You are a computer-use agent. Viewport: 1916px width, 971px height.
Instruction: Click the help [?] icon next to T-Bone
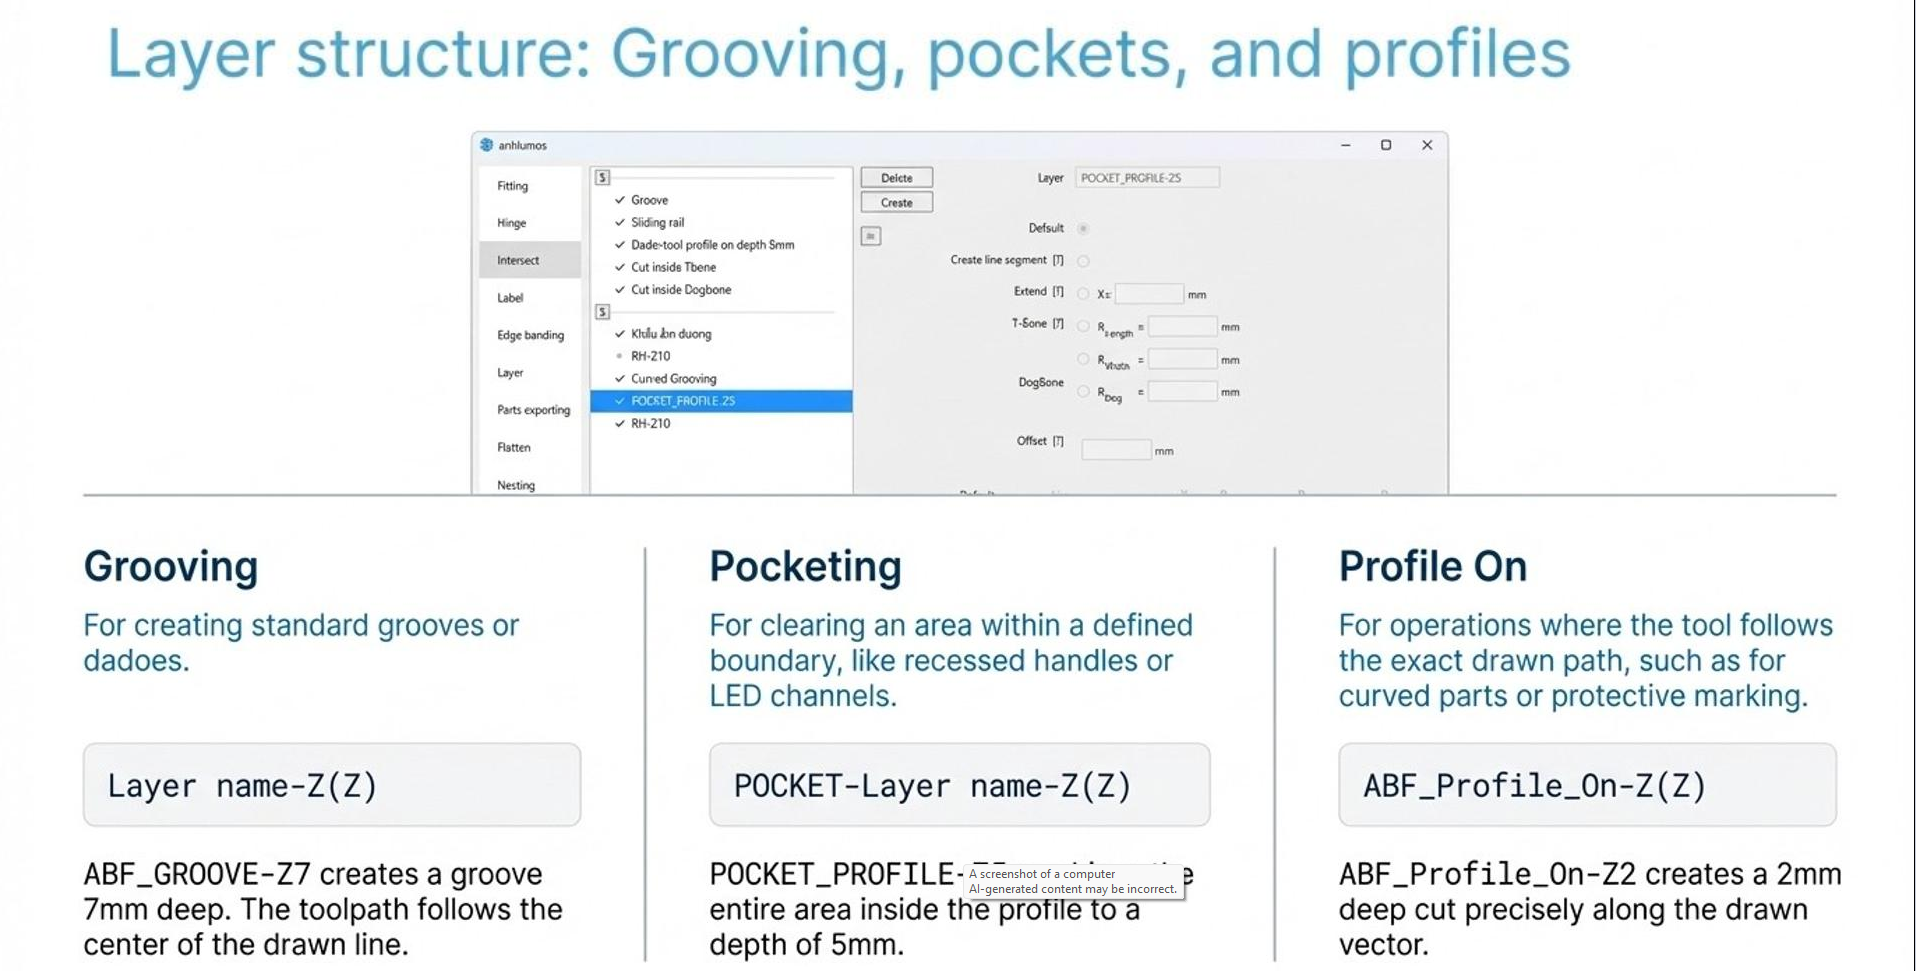[x=1058, y=324]
